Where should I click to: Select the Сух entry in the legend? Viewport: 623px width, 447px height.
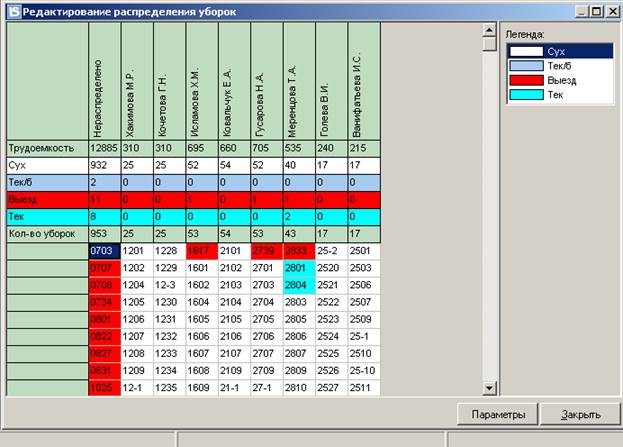(x=558, y=50)
